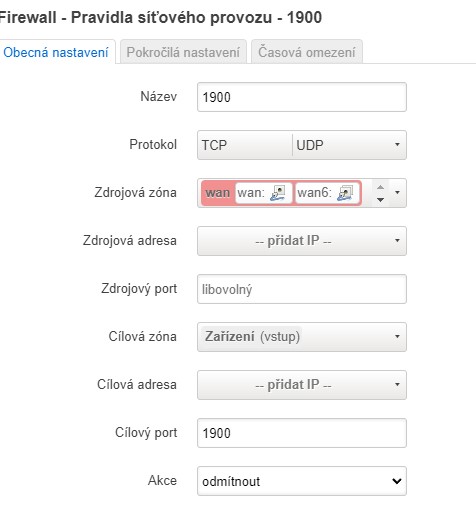Click the up arrow in source zone stepper

(x=381, y=187)
